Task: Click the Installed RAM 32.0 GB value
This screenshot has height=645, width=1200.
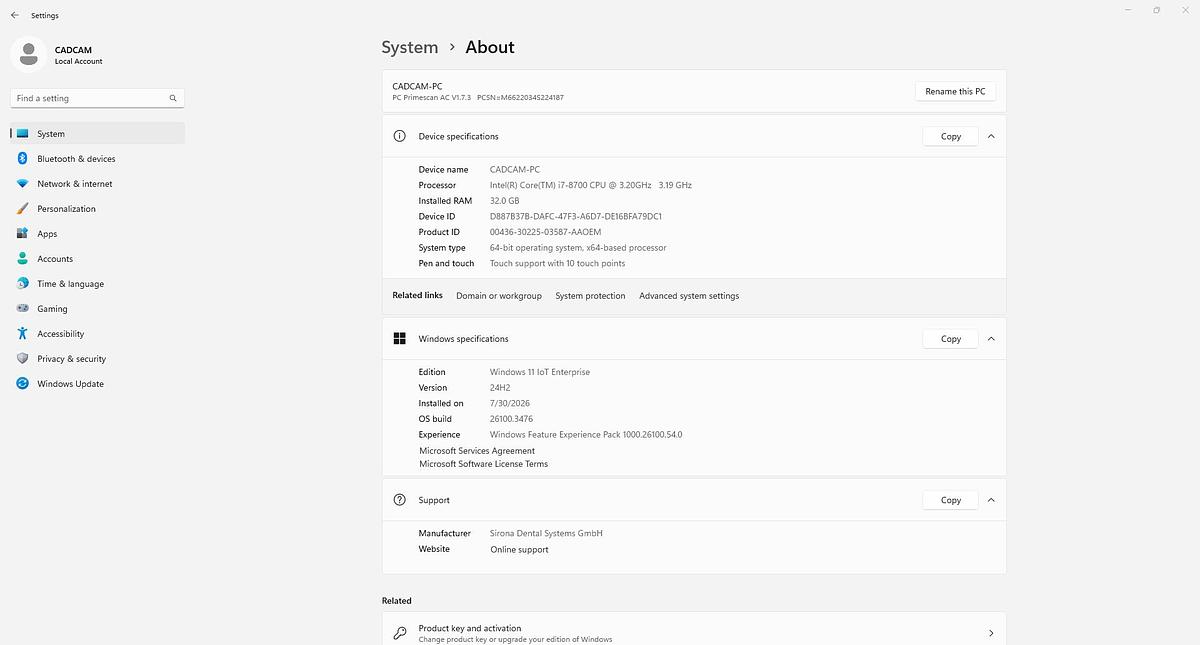Action: click(504, 201)
